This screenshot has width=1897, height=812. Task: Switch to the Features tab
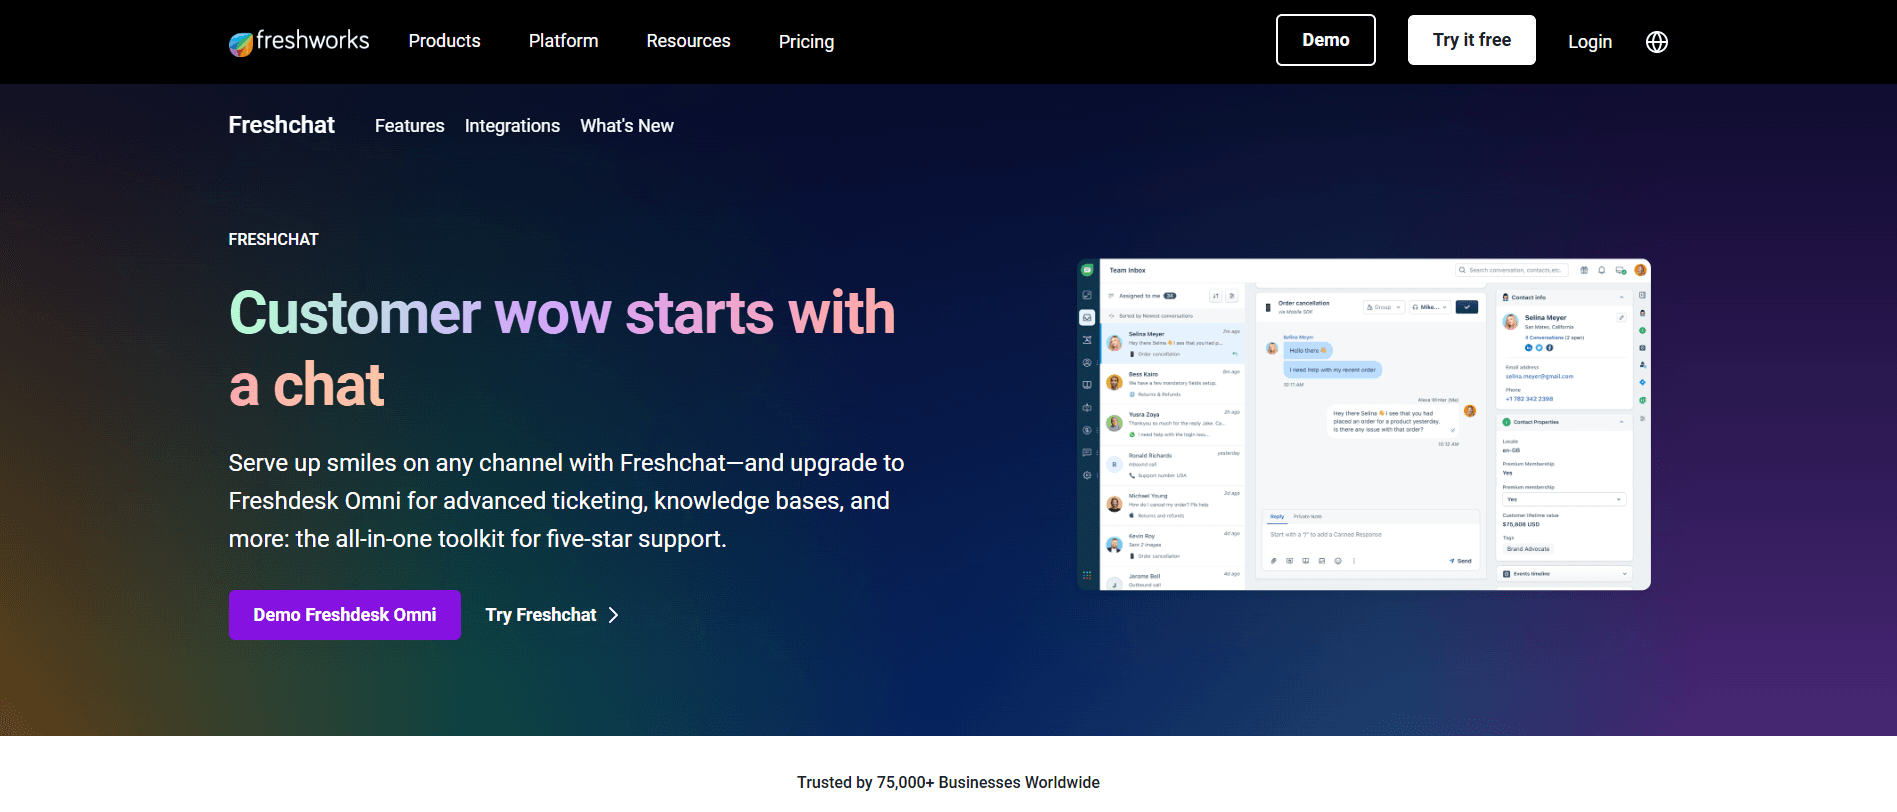[410, 126]
